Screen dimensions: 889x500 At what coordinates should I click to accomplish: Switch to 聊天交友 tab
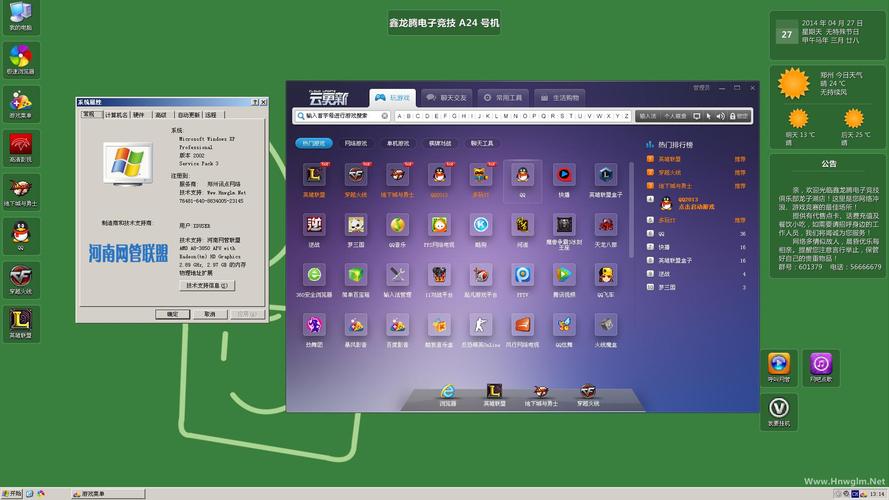446,98
